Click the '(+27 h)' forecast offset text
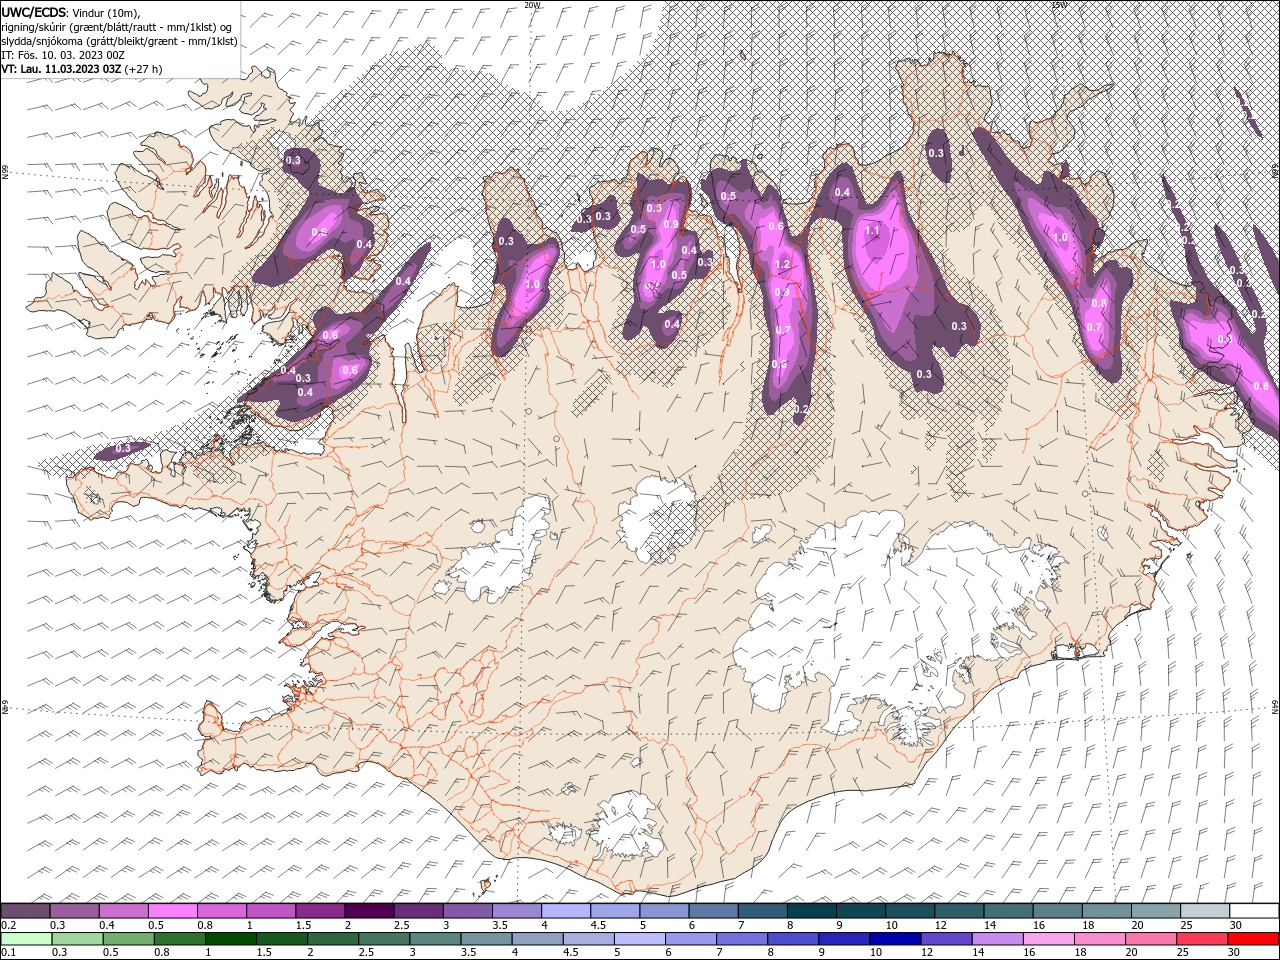 pos(144,69)
